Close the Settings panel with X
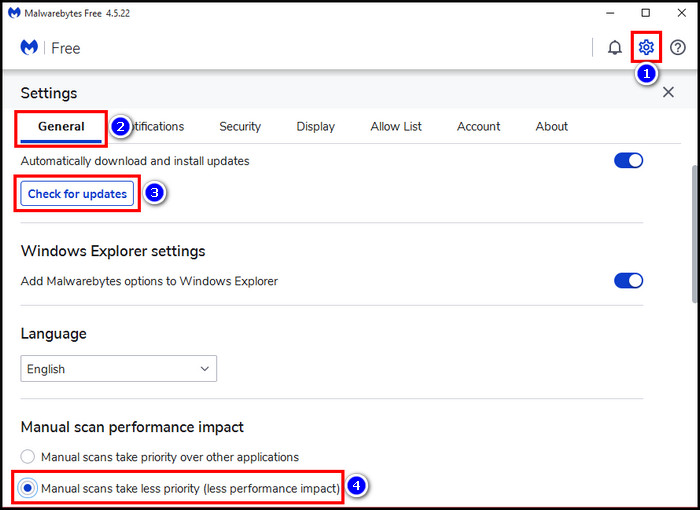The image size is (700, 510). tap(668, 92)
